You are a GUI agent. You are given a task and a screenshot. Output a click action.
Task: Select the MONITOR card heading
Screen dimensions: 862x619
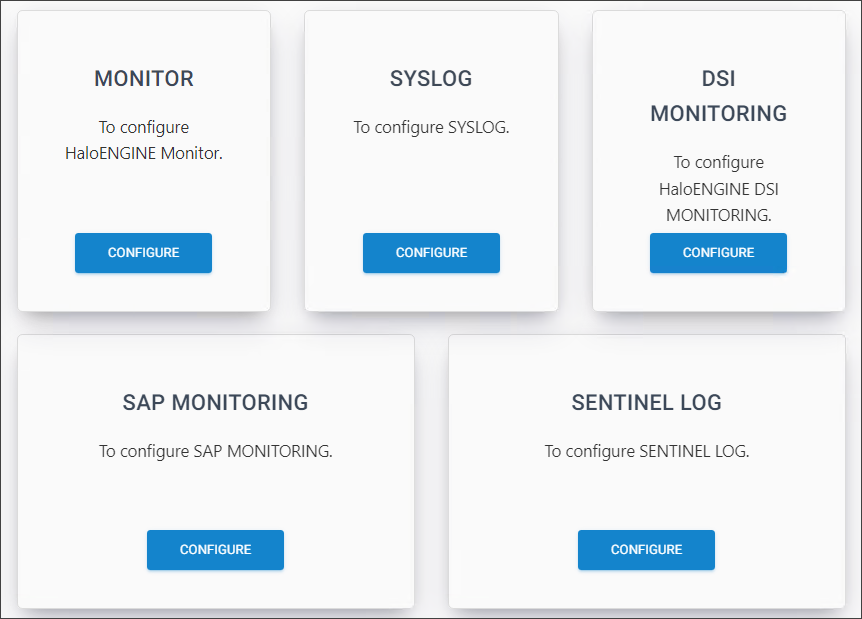[x=143, y=78]
